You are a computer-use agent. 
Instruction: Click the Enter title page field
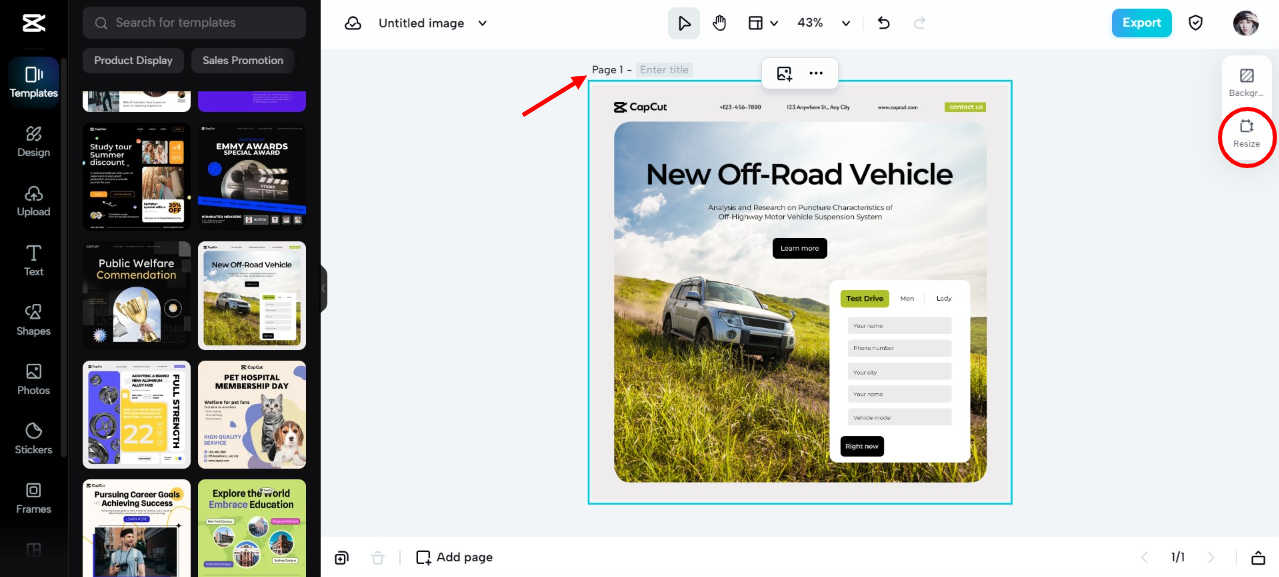tap(665, 70)
